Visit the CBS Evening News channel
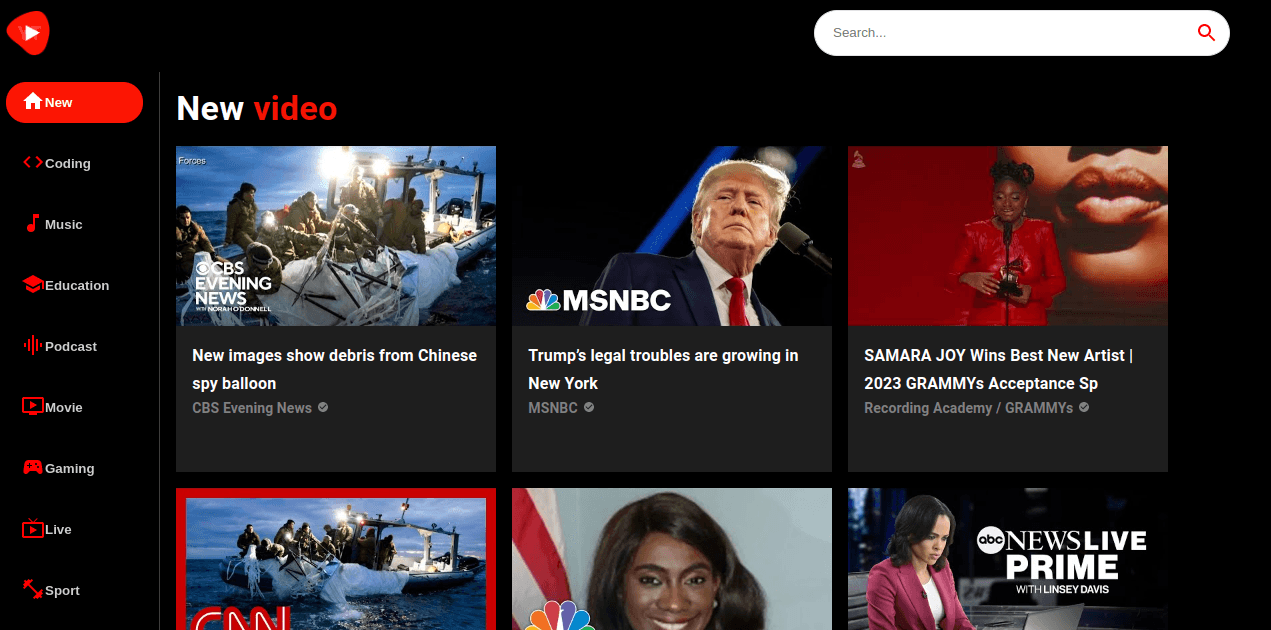The image size is (1271, 630). [x=252, y=408]
